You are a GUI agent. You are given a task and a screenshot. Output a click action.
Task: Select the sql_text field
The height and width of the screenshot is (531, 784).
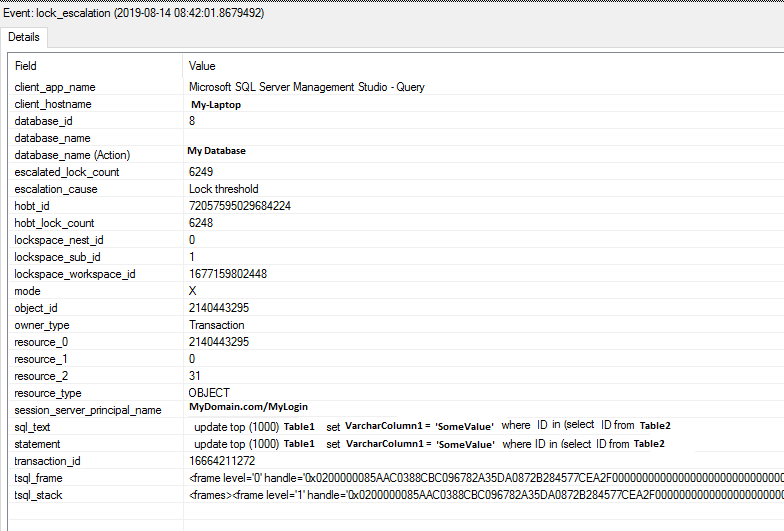32,427
